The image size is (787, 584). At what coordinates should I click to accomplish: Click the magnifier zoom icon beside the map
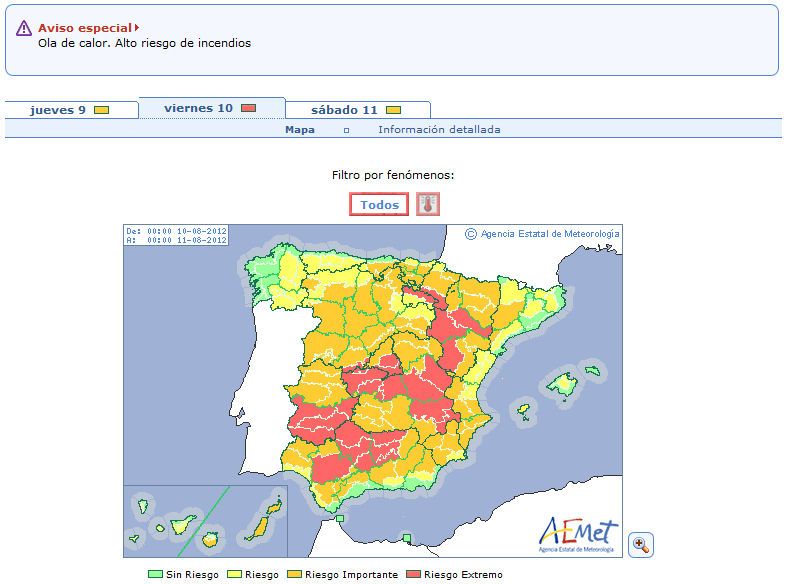[x=641, y=545]
